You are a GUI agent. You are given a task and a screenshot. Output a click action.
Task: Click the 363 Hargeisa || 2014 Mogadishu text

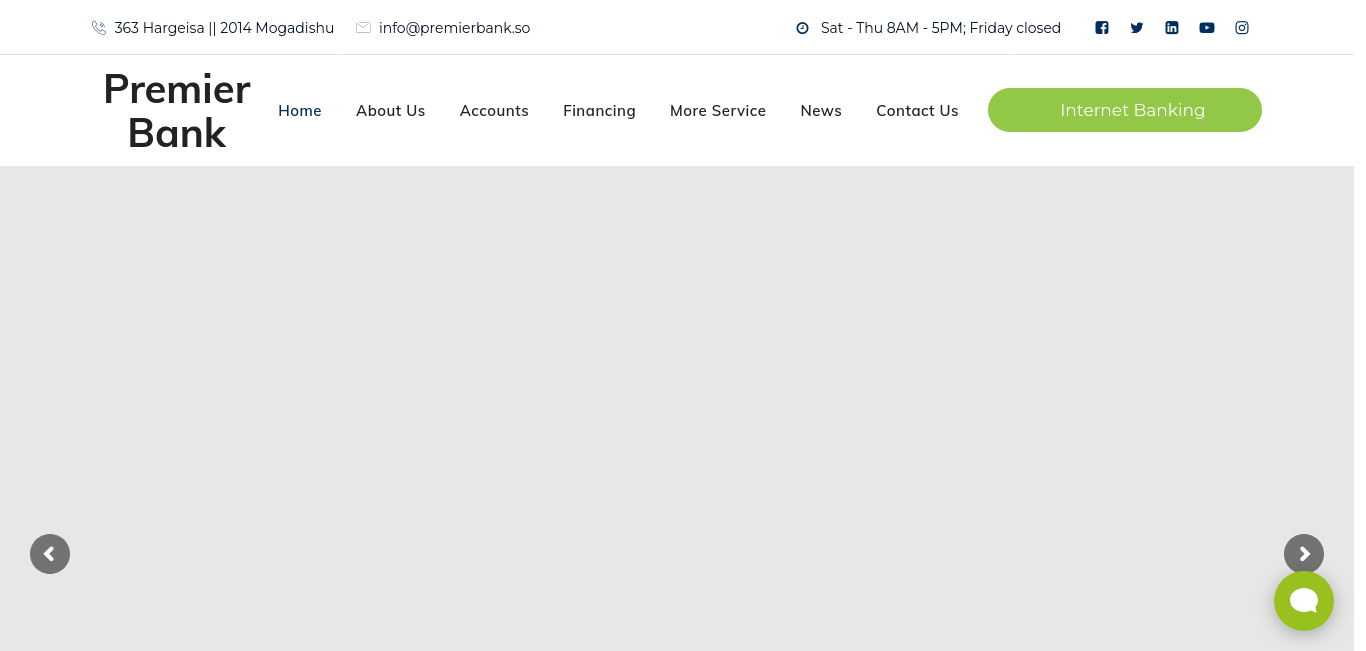click(x=224, y=28)
